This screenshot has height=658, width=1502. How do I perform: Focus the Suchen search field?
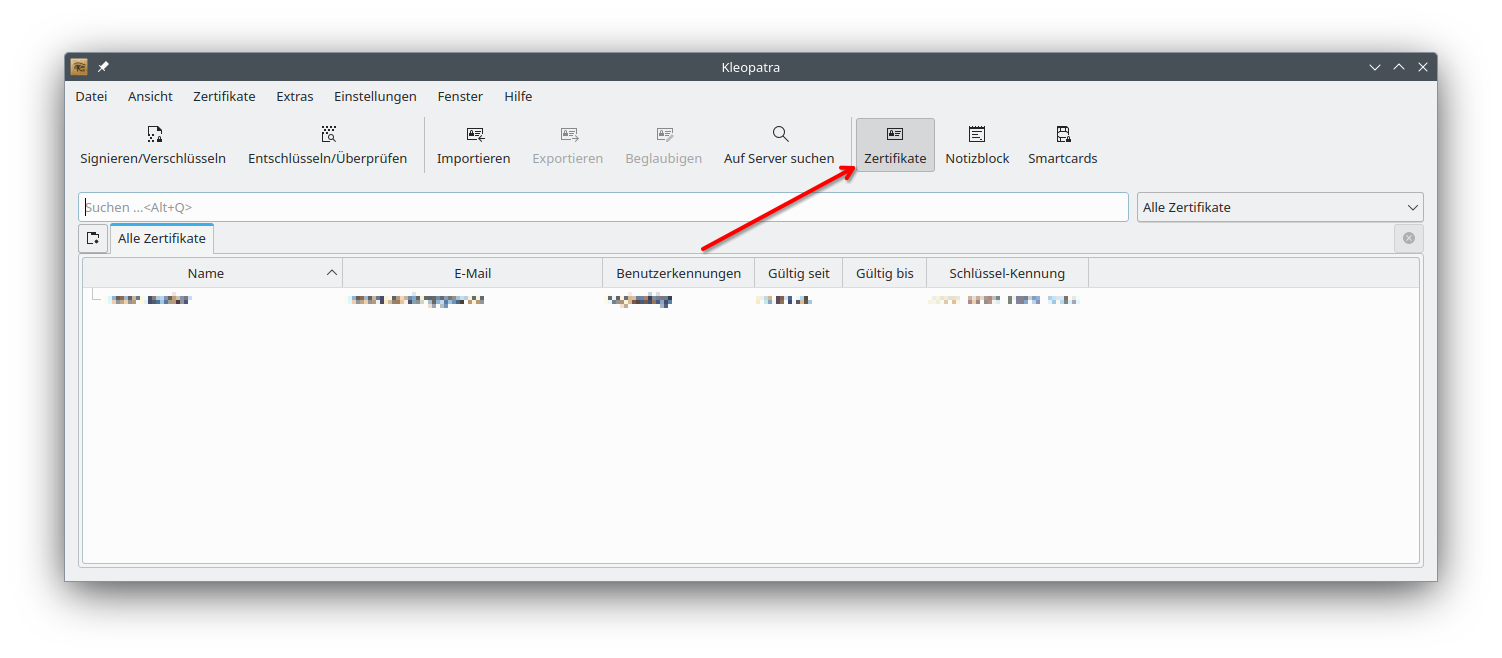(603, 207)
